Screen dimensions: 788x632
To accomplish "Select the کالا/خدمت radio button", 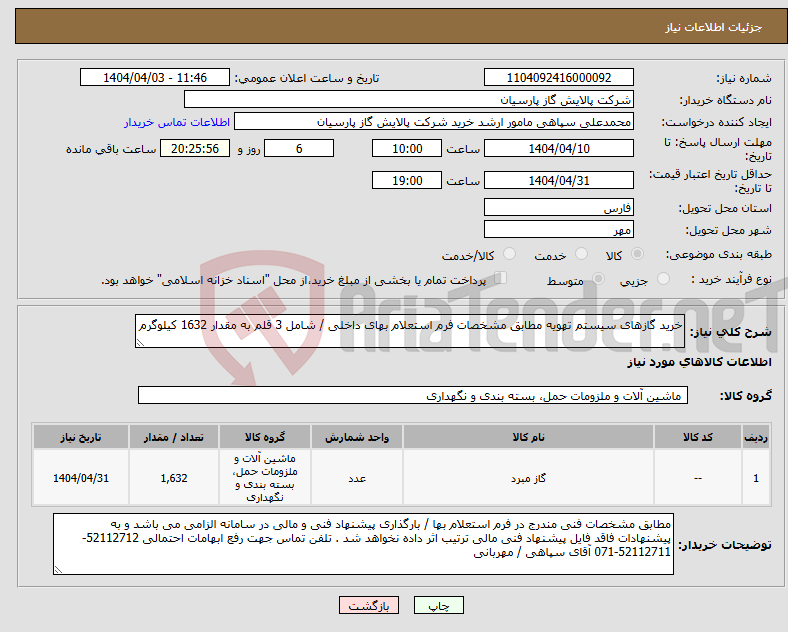I will pyautogui.click(x=509, y=254).
